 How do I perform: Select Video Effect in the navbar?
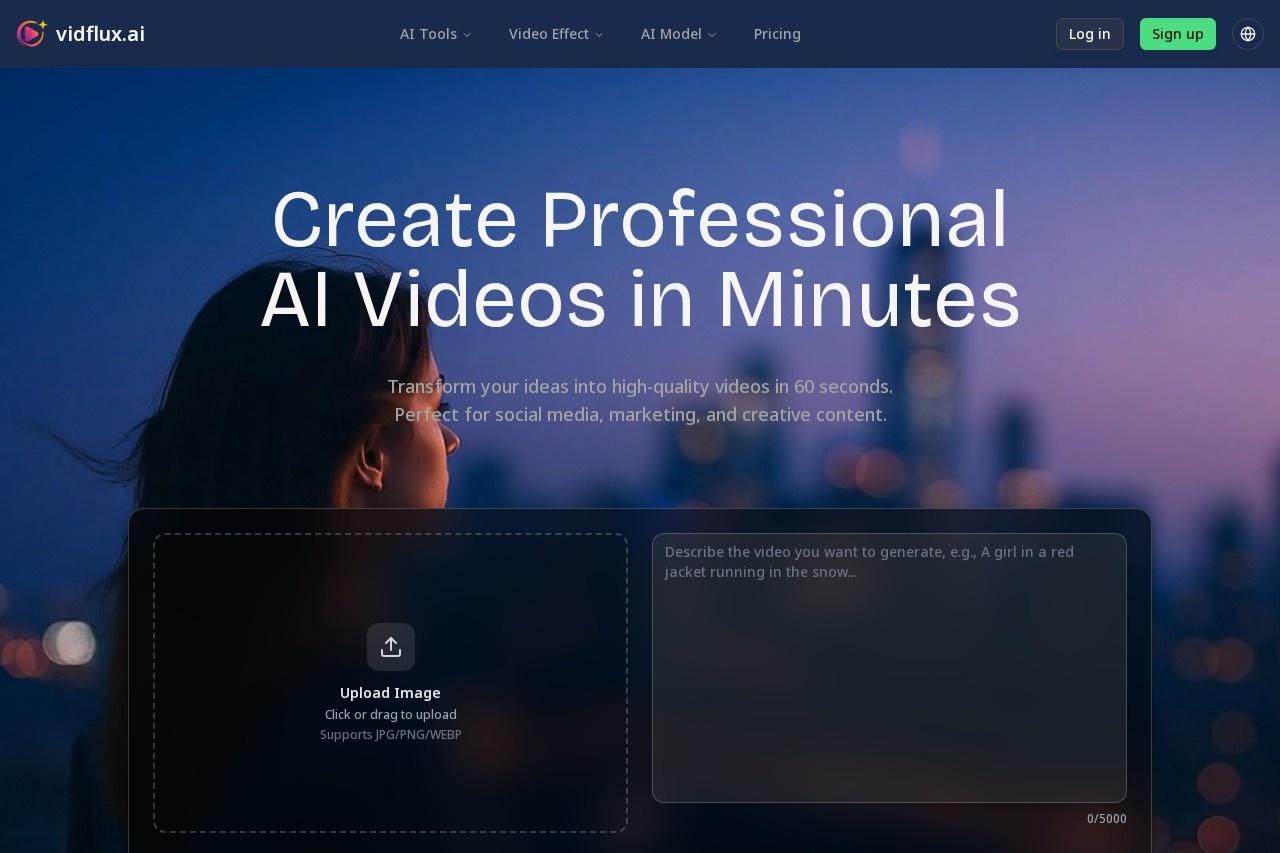click(x=548, y=34)
